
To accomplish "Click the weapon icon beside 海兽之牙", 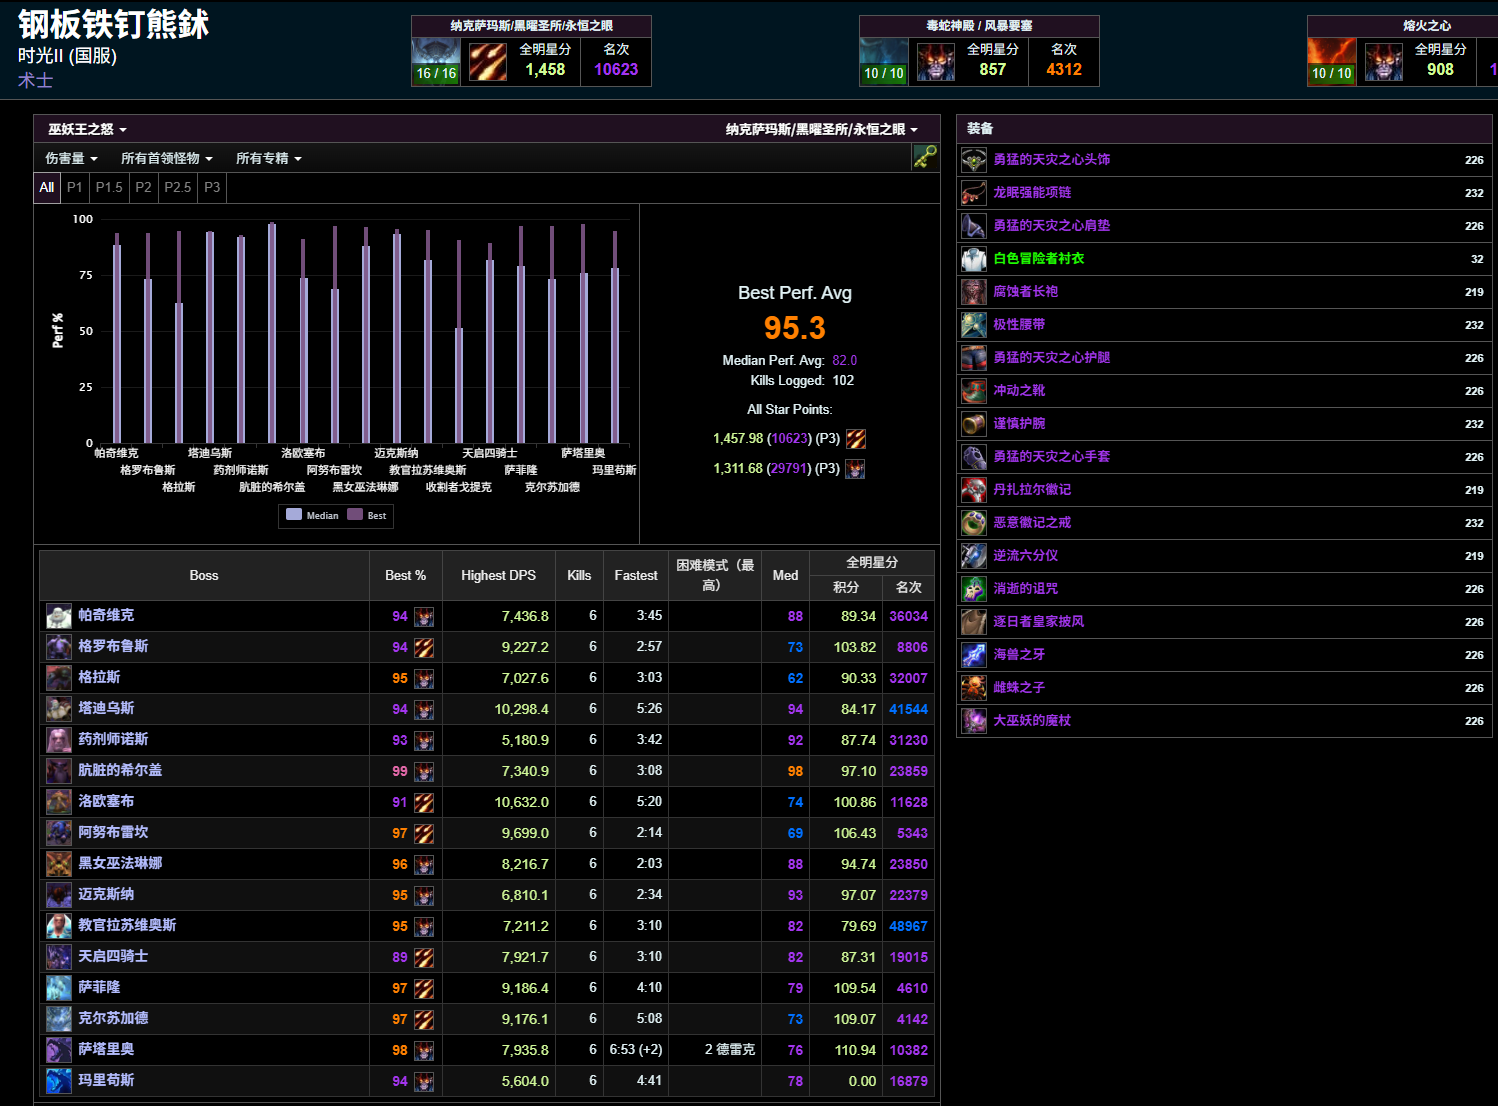I will coord(974,655).
